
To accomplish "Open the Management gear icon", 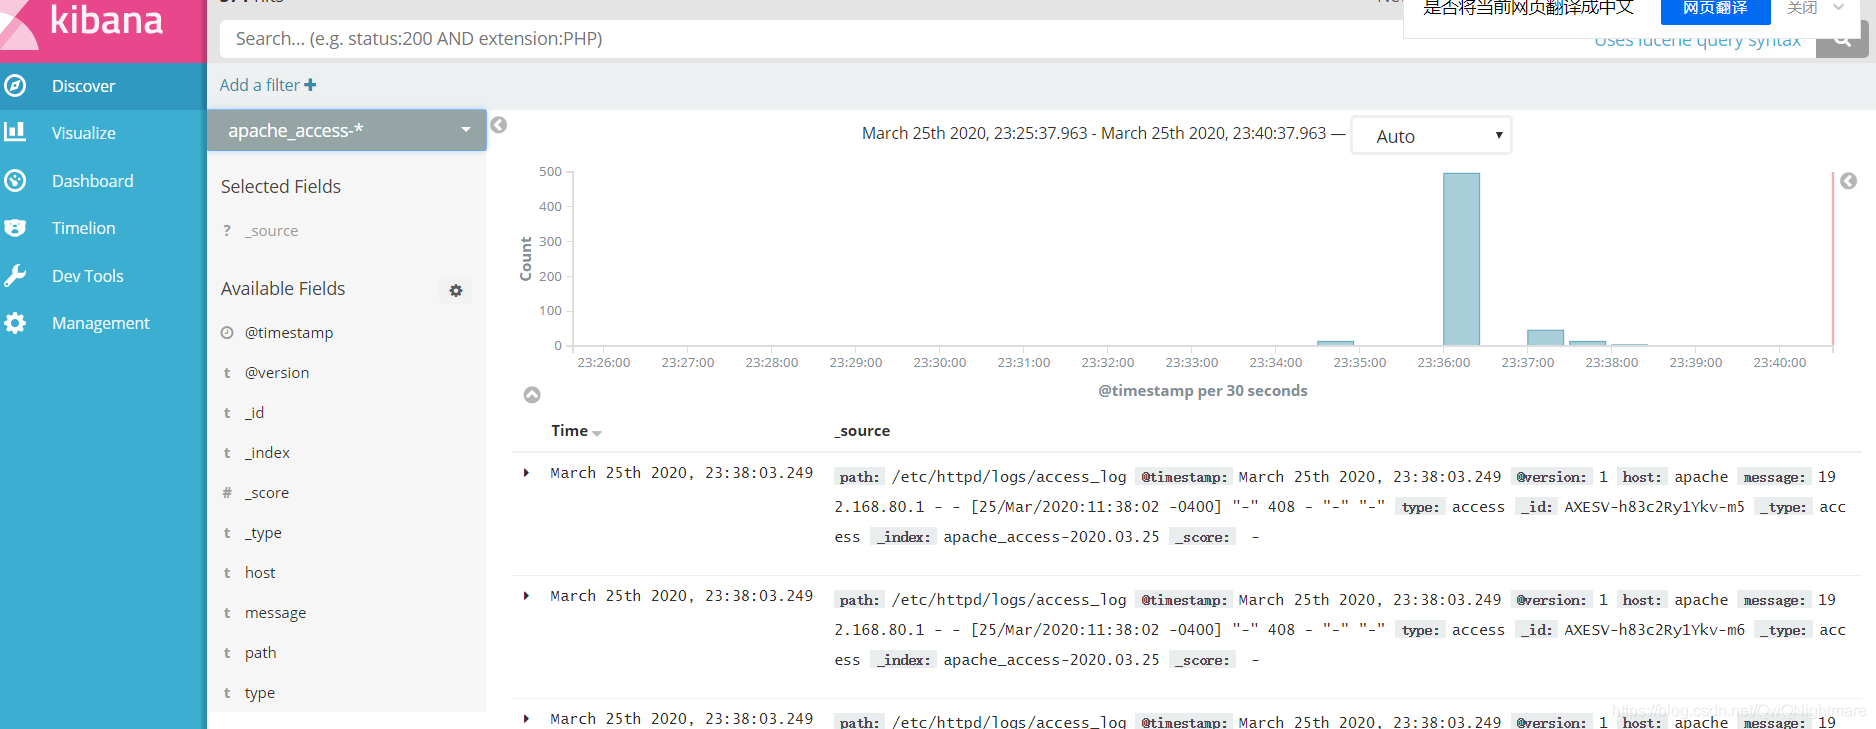I will [x=15, y=323].
